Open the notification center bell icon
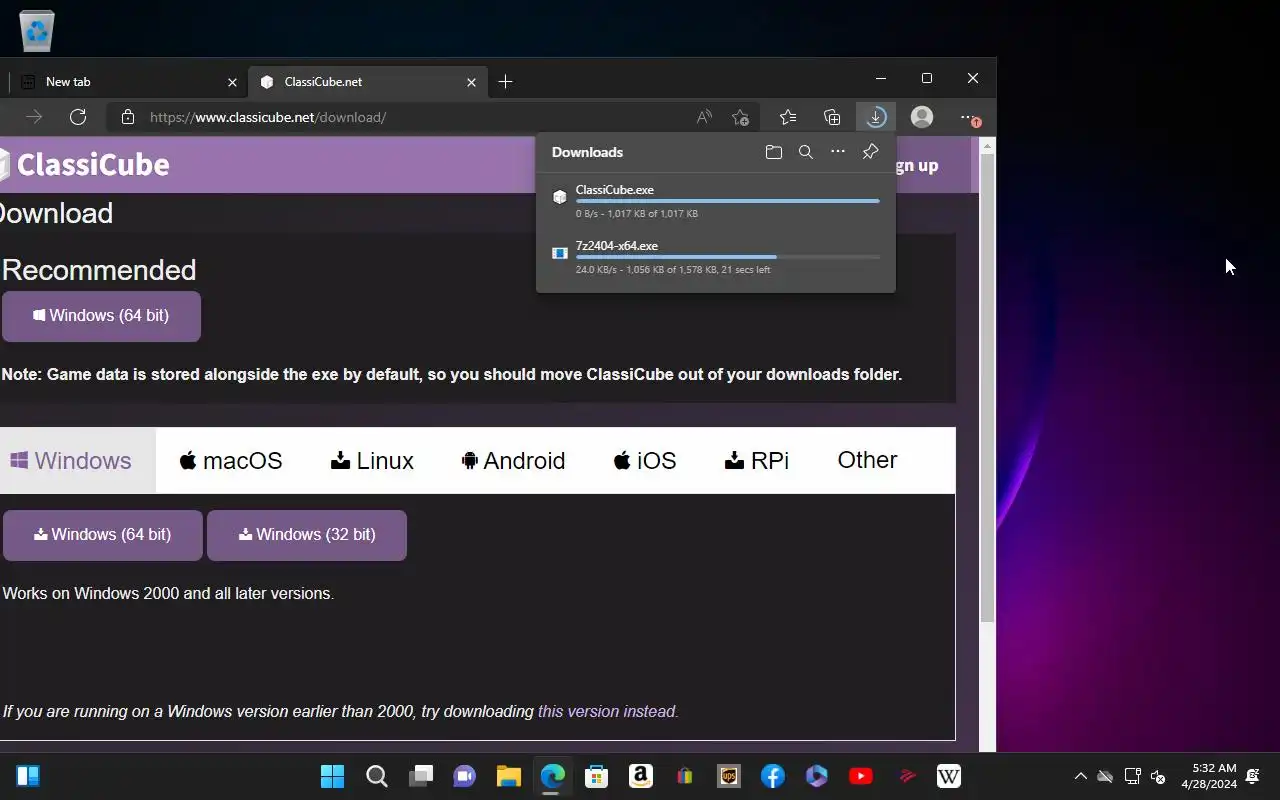Viewport: 1280px width, 800px height. (x=1253, y=776)
